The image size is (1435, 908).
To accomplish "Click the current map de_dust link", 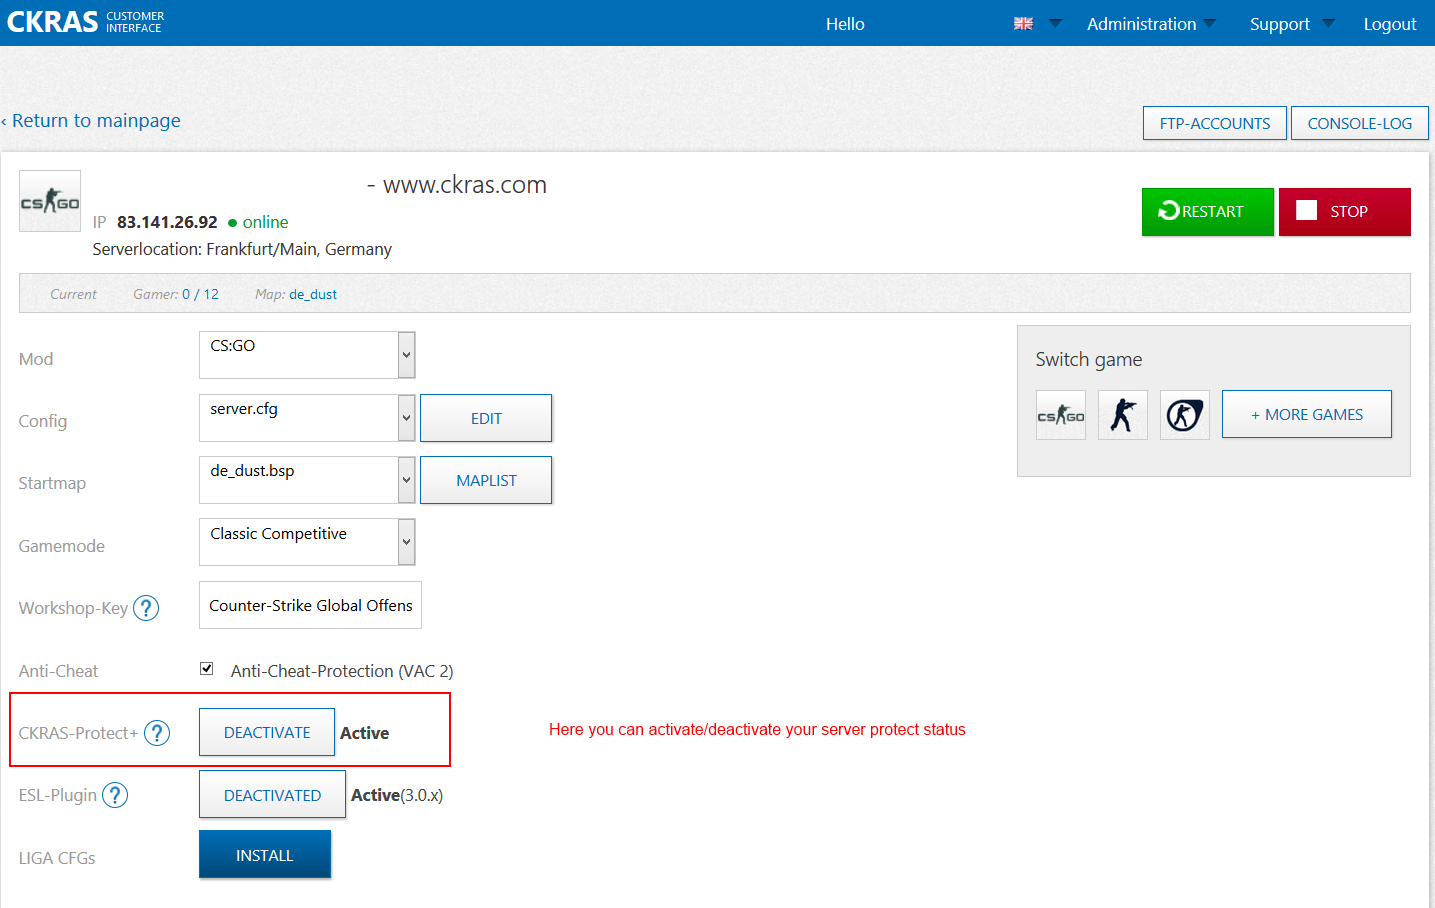I will pyautogui.click(x=313, y=294).
